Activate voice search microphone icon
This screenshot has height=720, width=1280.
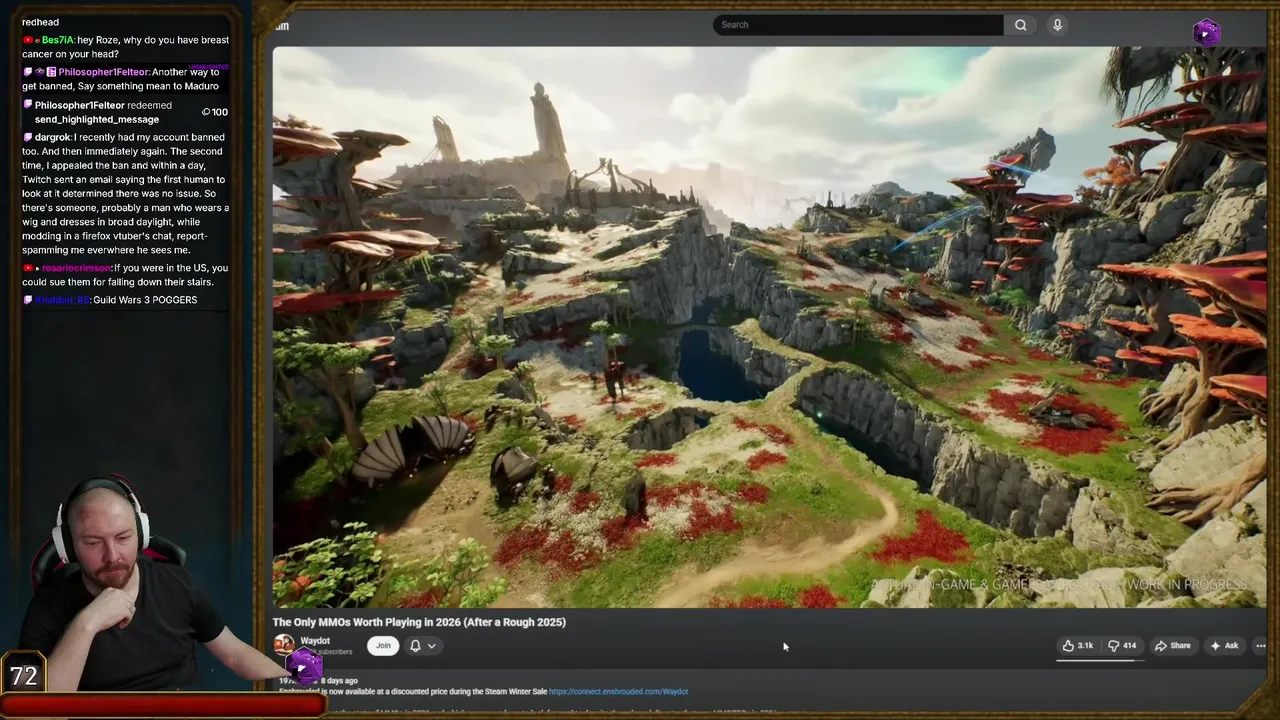coord(1057,25)
